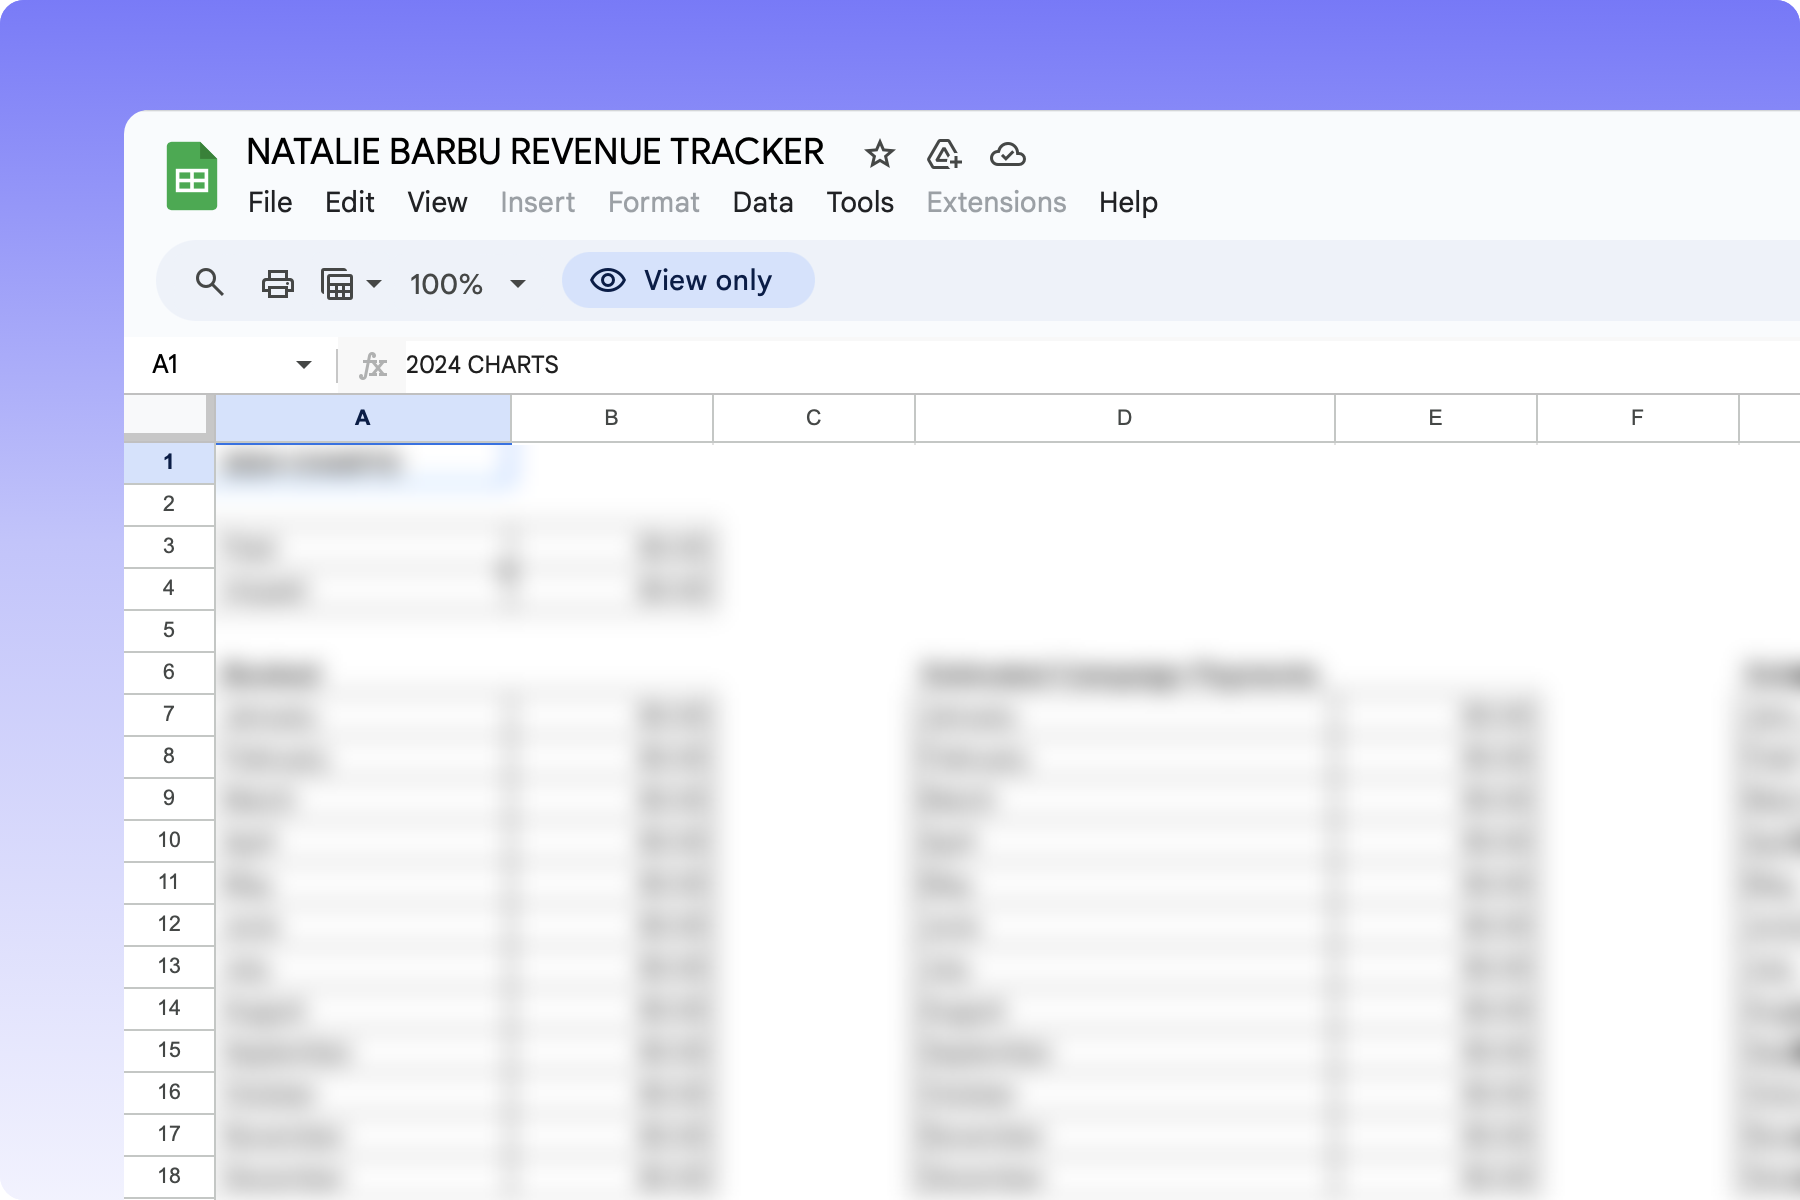Select column D header
This screenshot has width=1800, height=1200.
(1123, 418)
